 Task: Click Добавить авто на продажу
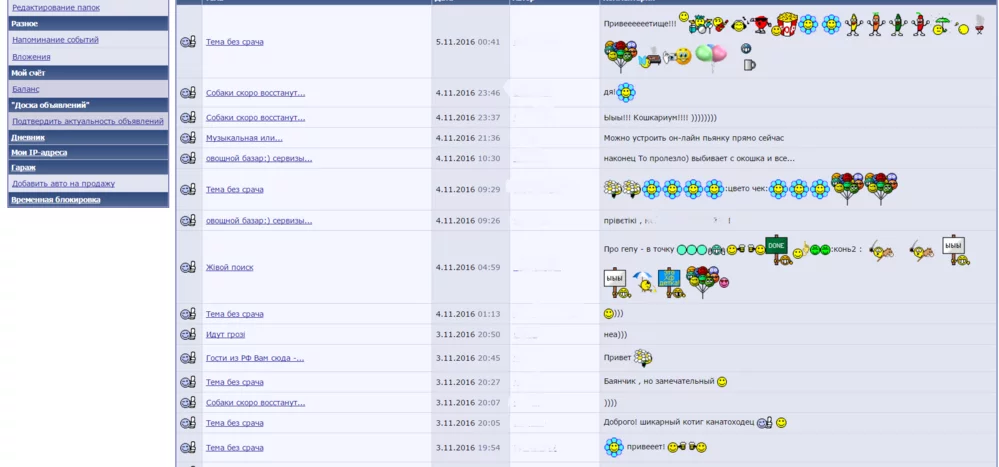coord(64,183)
